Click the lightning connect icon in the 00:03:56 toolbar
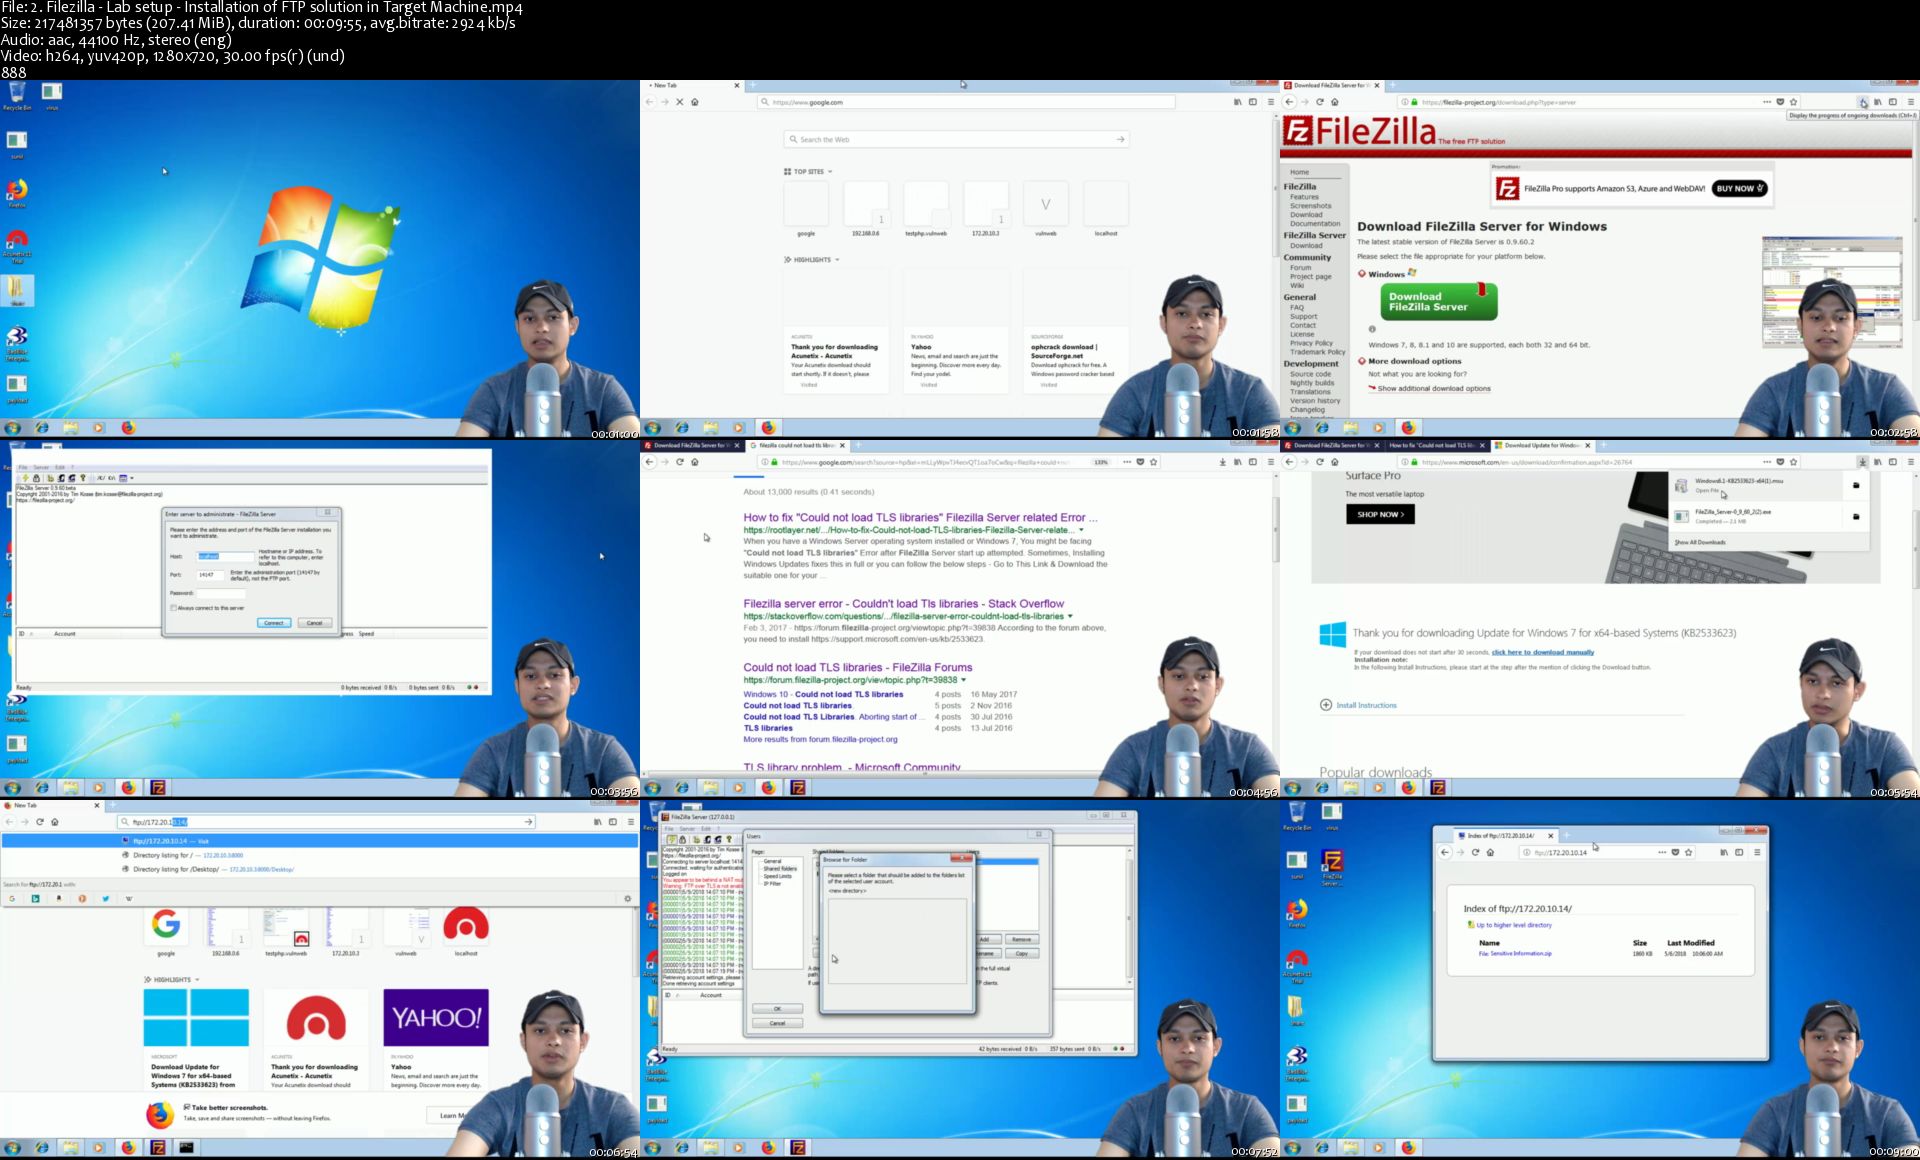 (x=27, y=478)
